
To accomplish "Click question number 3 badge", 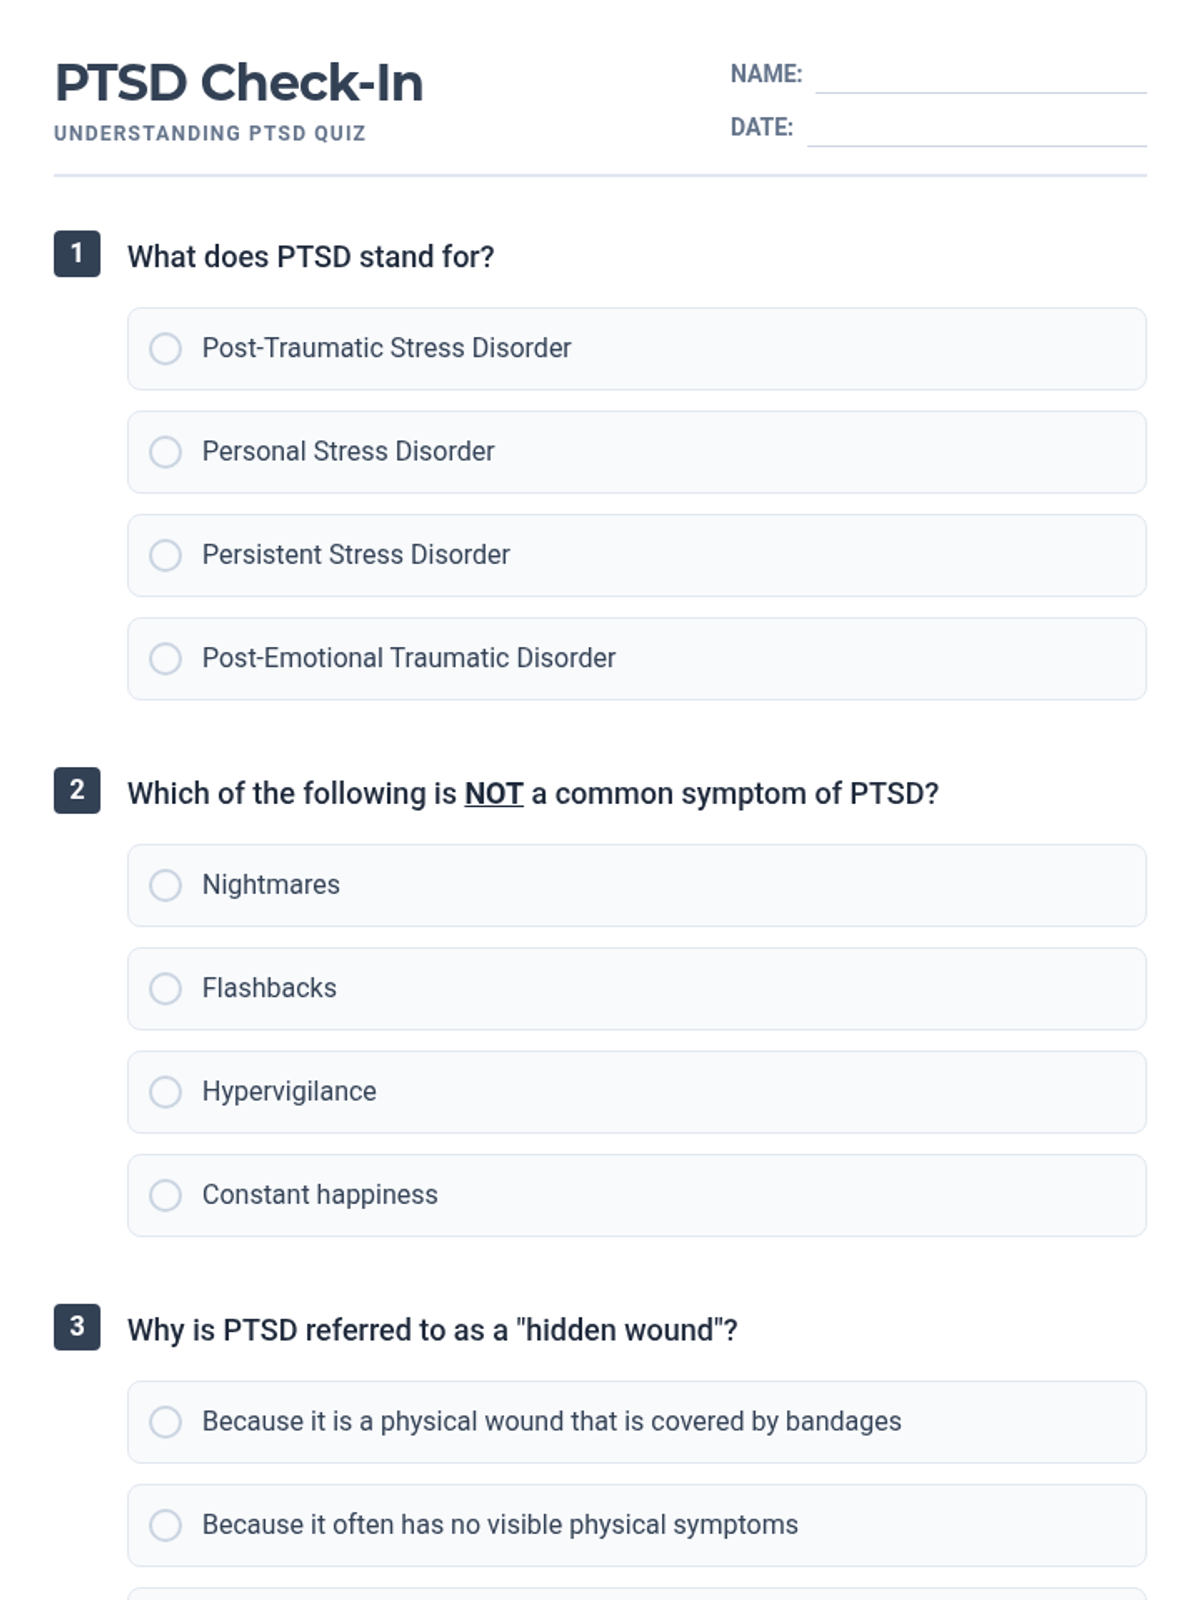I will coord(77,1327).
